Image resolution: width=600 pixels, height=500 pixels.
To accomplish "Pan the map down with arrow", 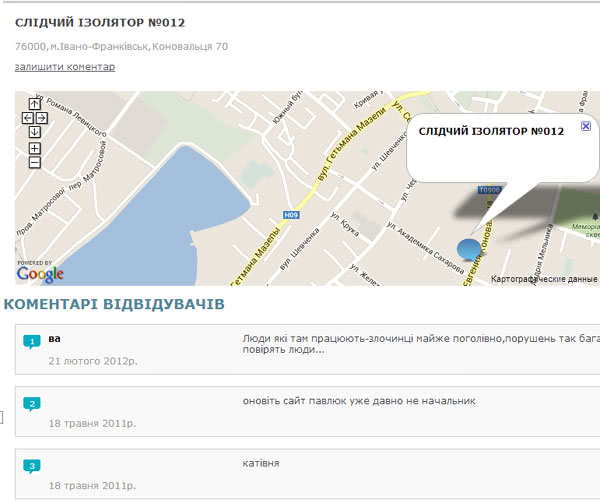I will [34, 132].
